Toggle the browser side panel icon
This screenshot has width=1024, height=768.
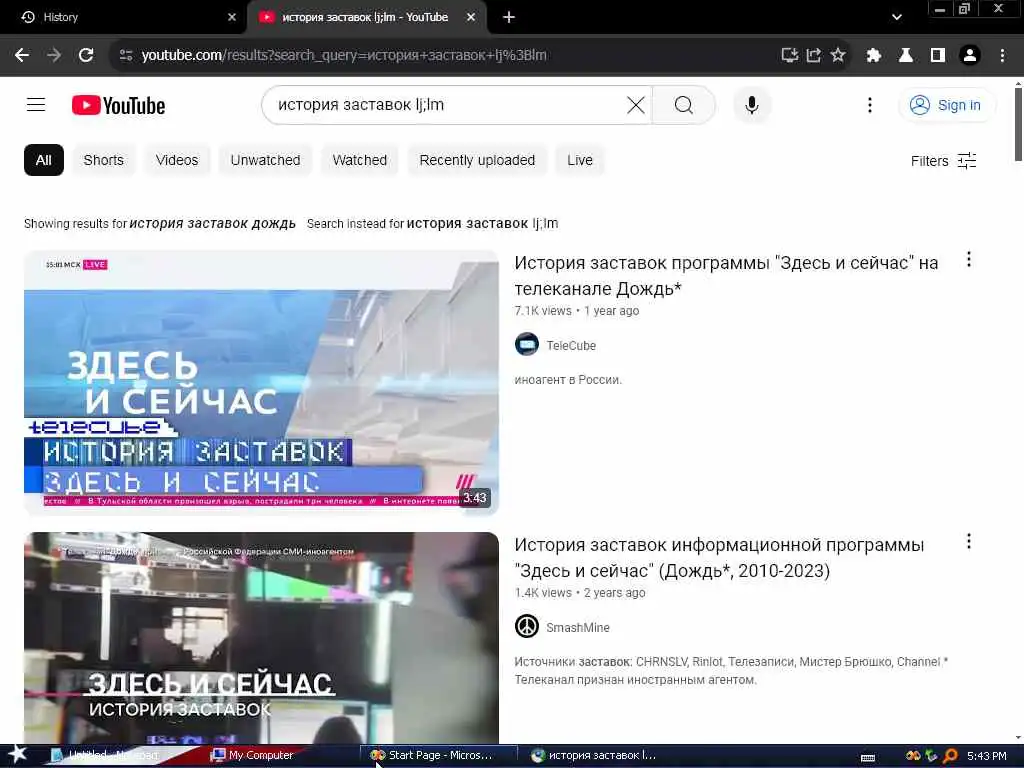point(938,55)
